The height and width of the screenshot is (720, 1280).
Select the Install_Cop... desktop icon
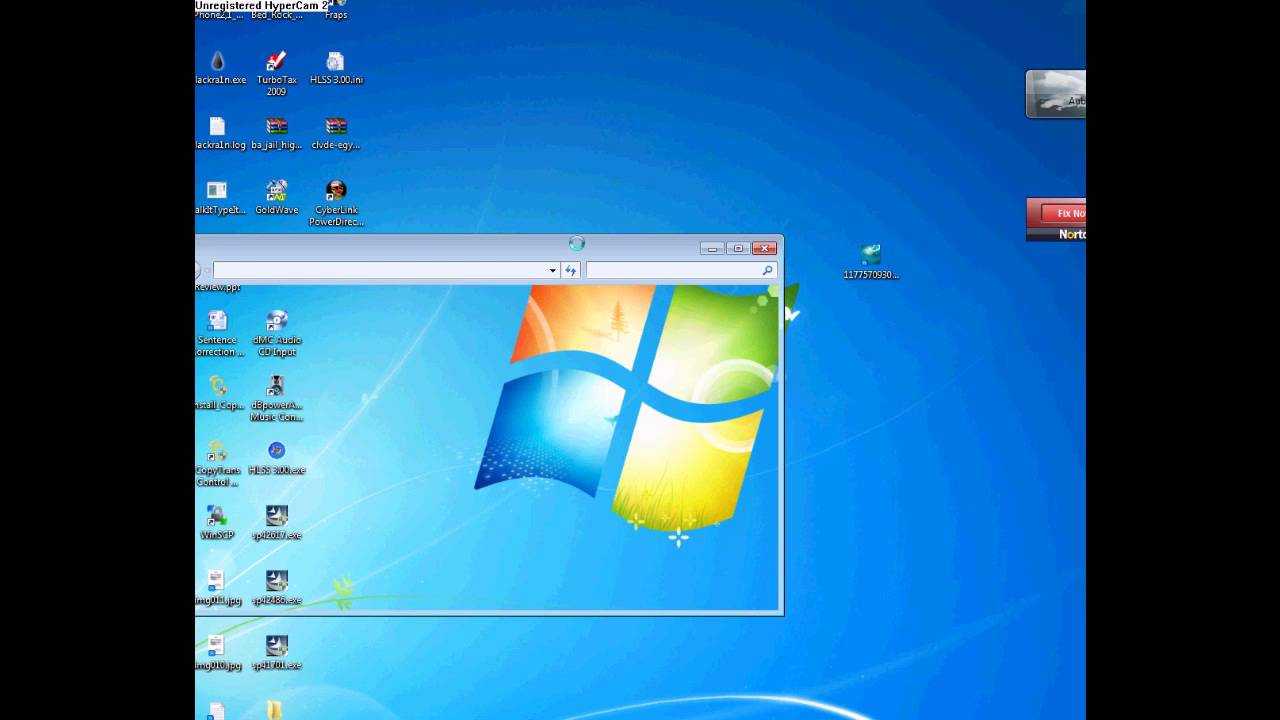click(218, 393)
